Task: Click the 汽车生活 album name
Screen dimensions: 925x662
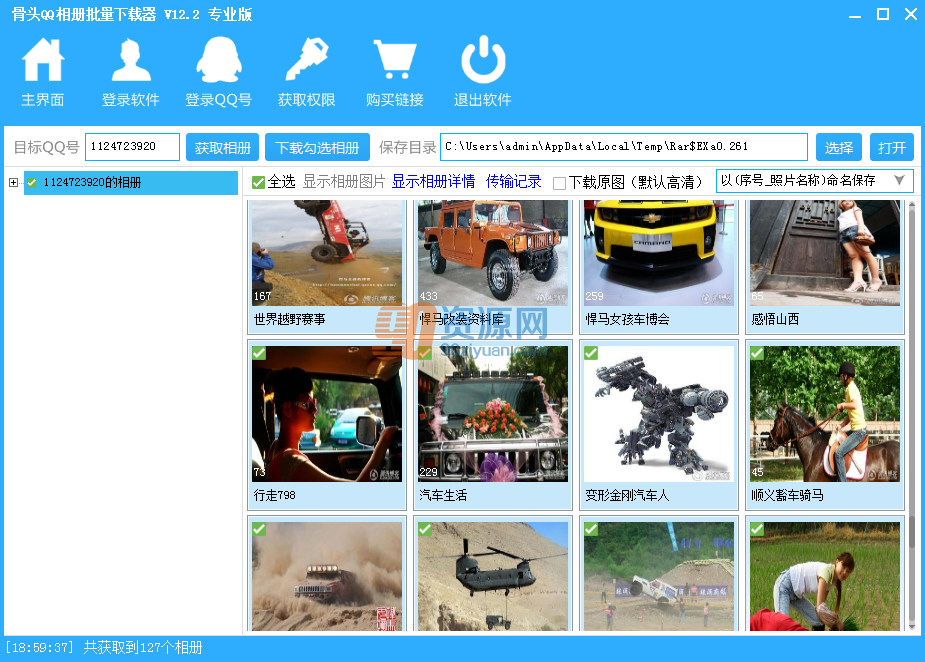Action: pyautogui.click(x=443, y=496)
